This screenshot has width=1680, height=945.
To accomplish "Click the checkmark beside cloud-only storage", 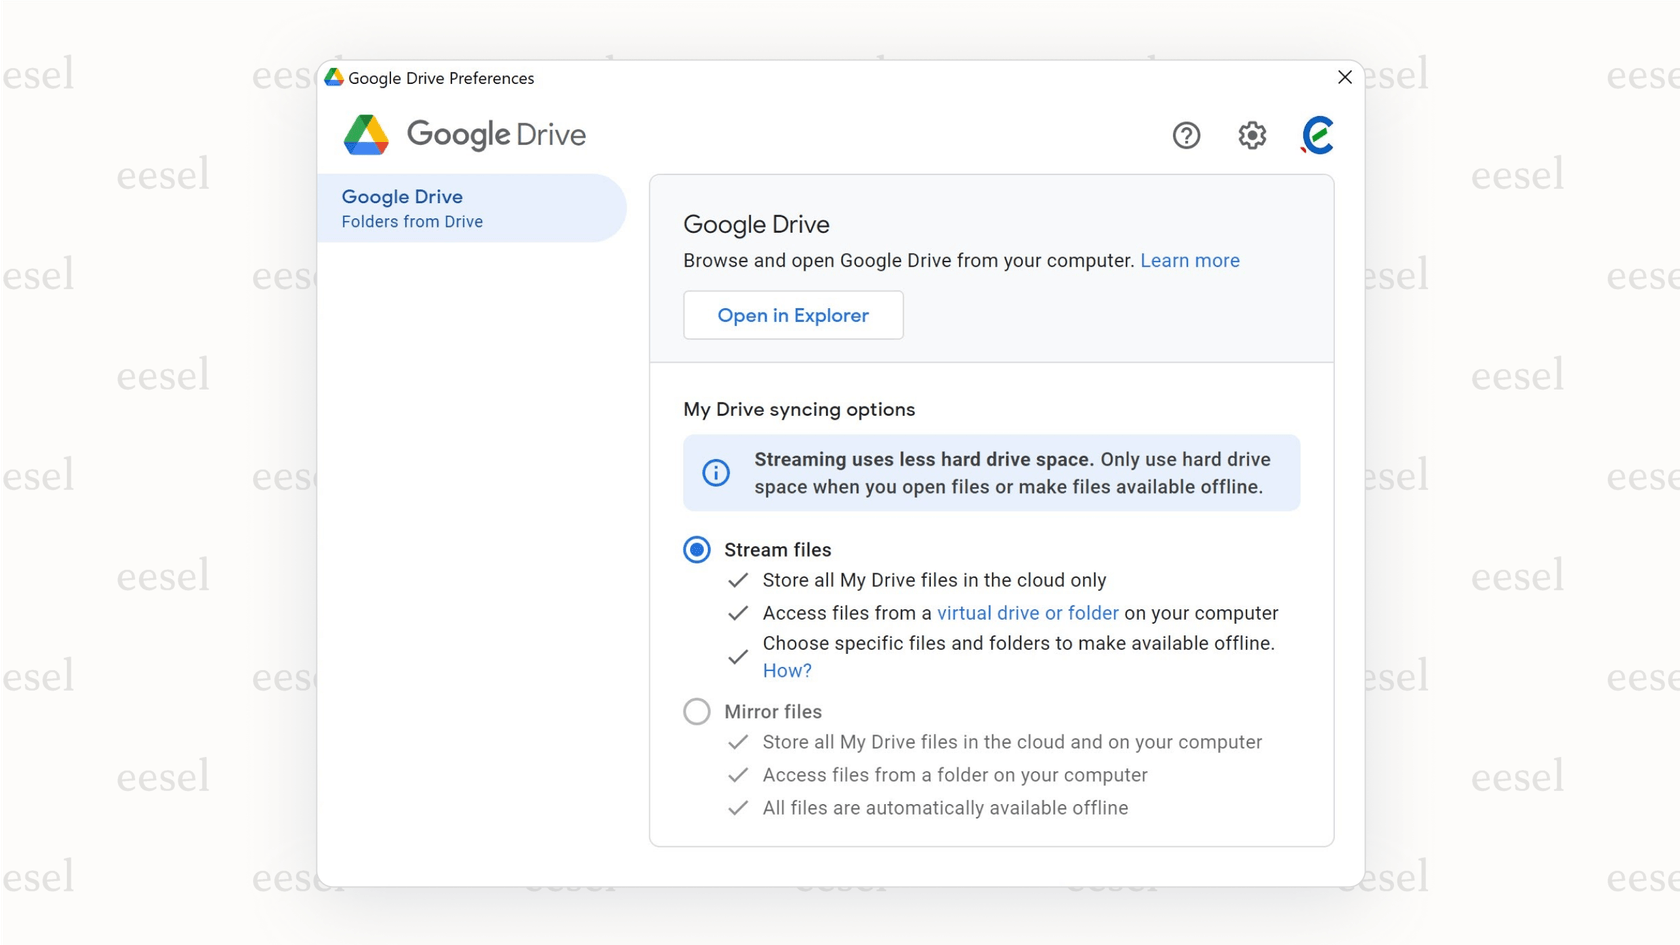I will point(738,580).
